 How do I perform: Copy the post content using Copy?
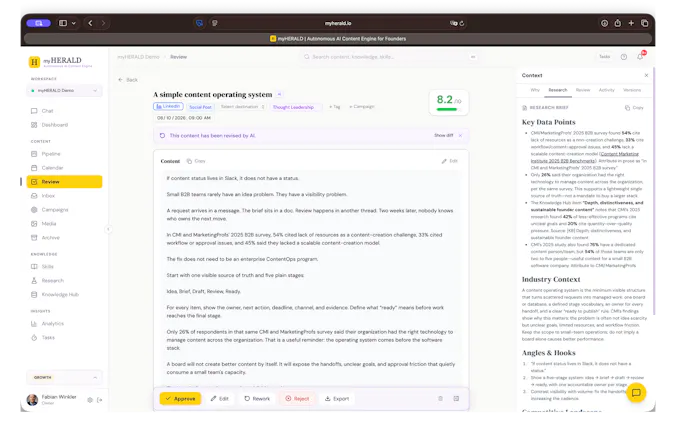[196, 161]
